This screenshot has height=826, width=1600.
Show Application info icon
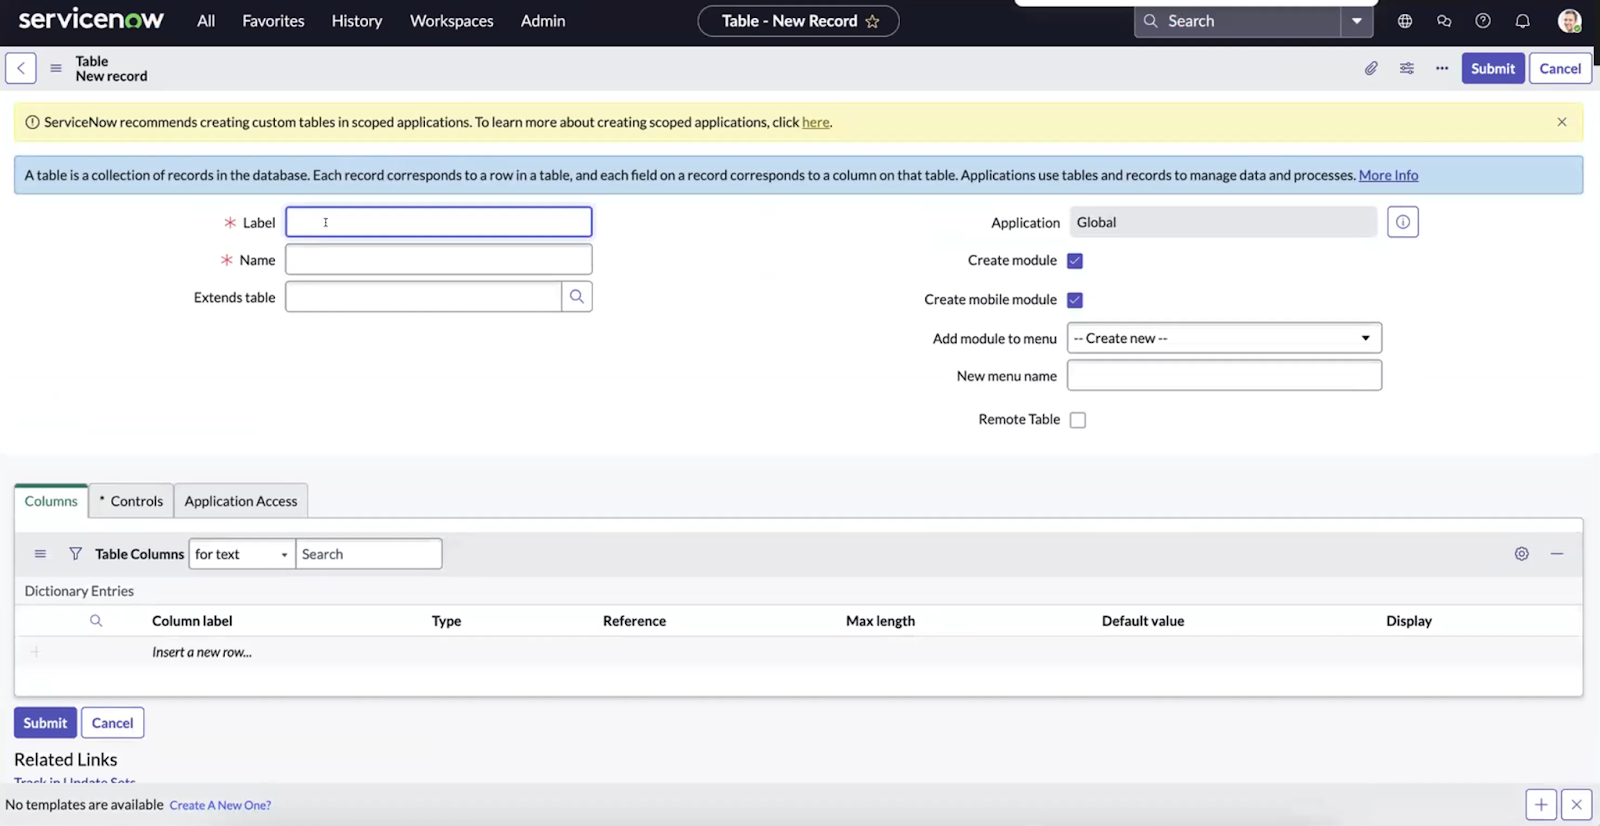1403,222
